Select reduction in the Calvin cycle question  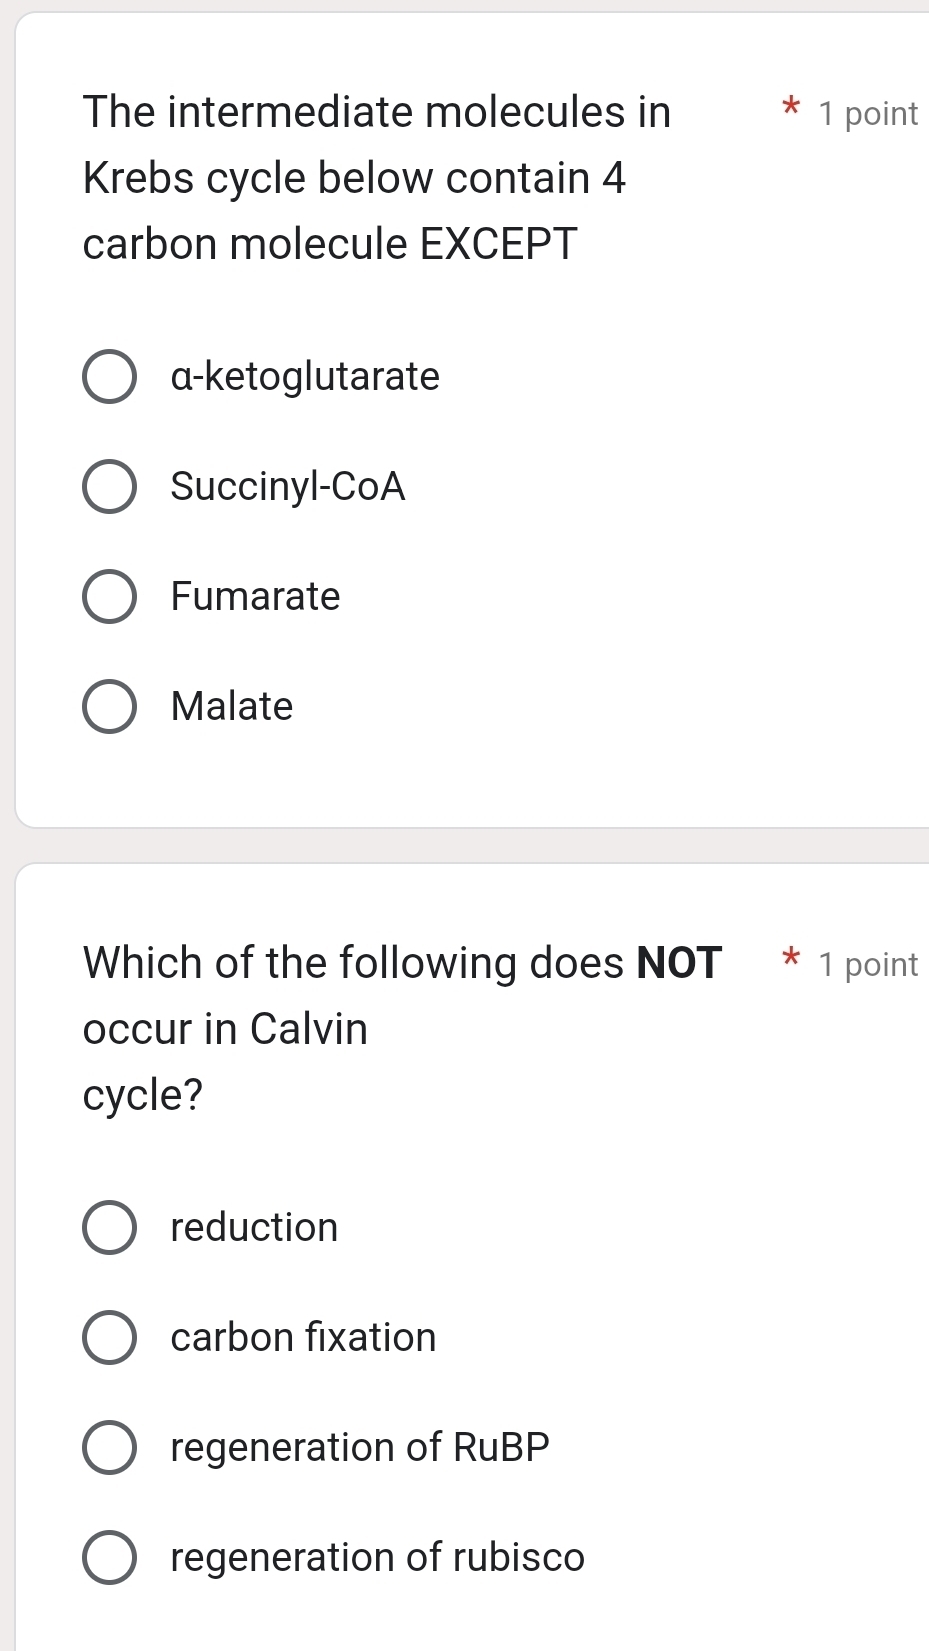pyautogui.click(x=111, y=1228)
